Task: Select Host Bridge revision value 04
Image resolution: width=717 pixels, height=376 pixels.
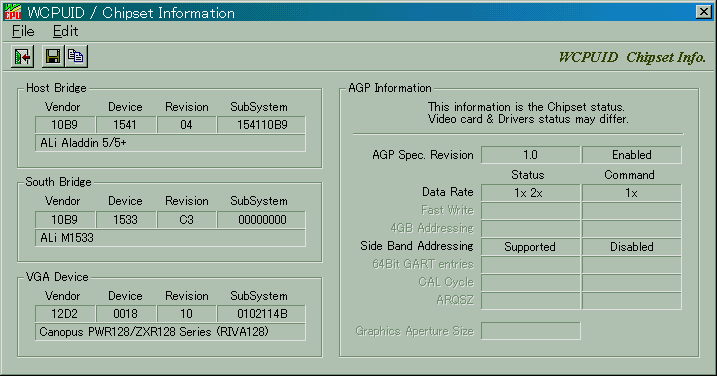Action: [187, 125]
